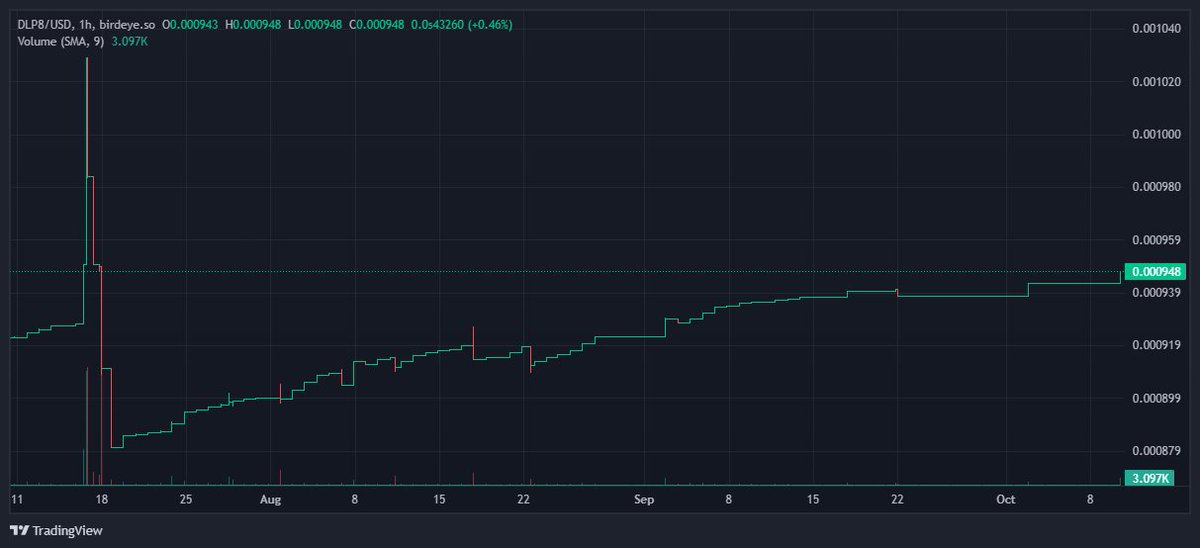Image resolution: width=1200 pixels, height=548 pixels.
Task: Click the 0.000959 price axis label
Action: click(1156, 240)
